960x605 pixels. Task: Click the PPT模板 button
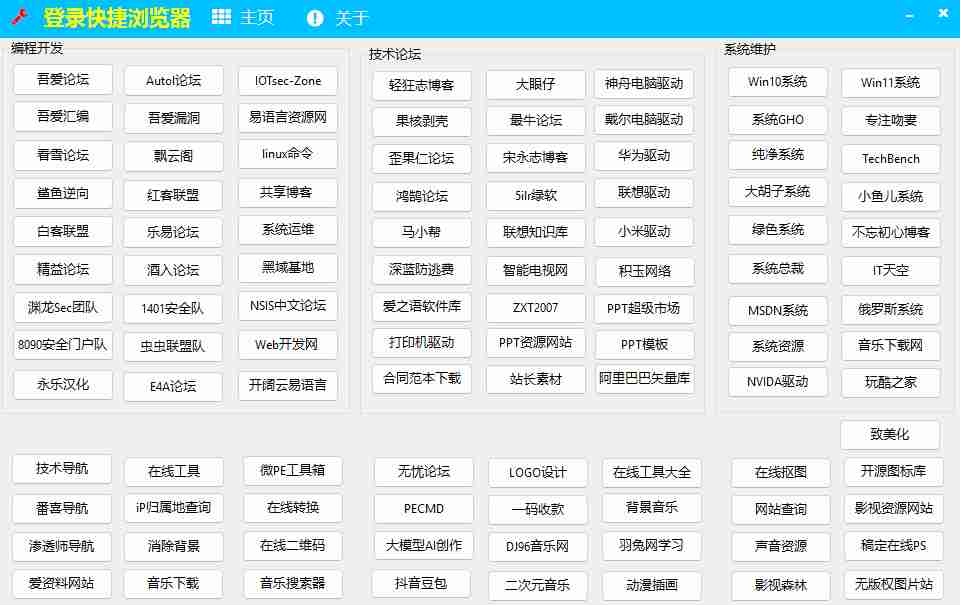645,345
